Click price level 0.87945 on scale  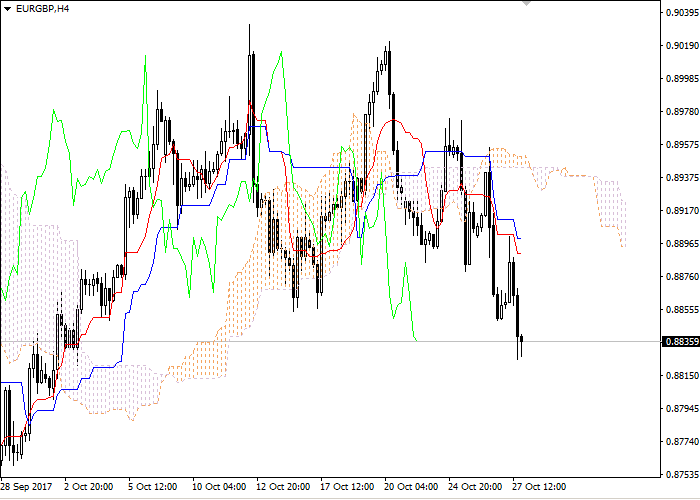coord(682,408)
